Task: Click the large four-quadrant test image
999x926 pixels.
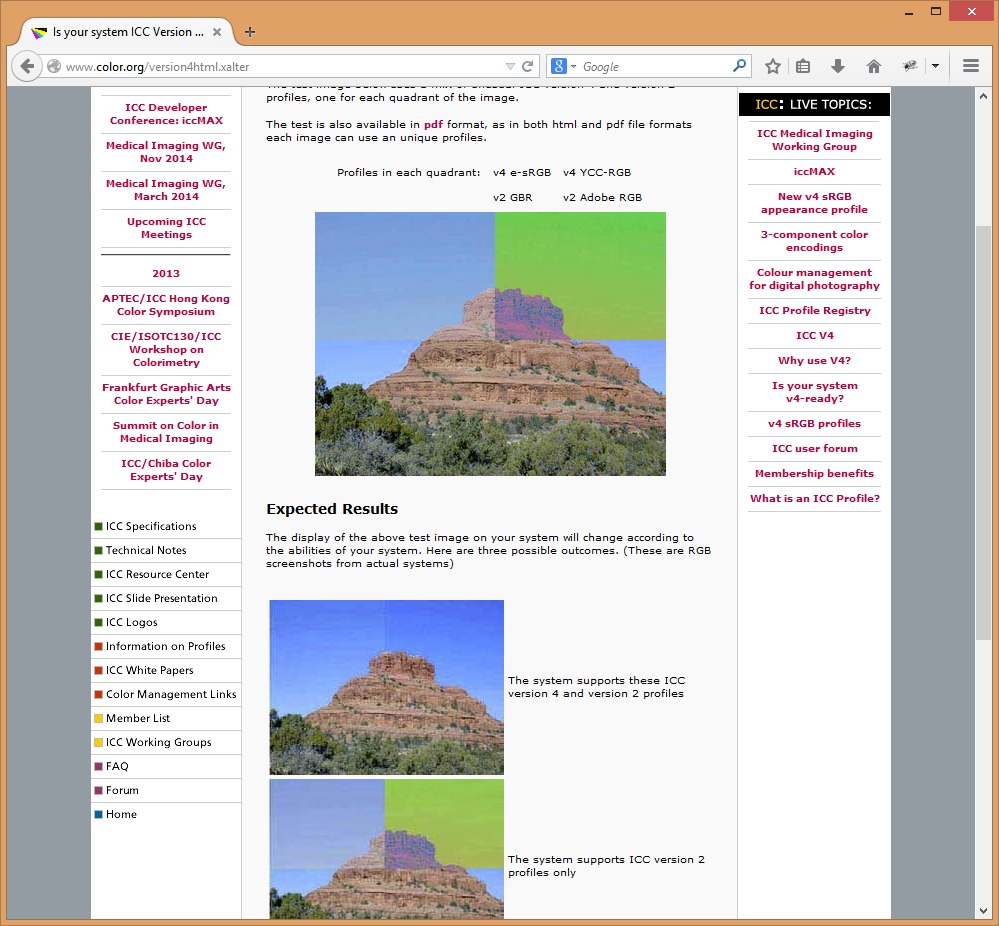Action: pyautogui.click(x=490, y=343)
